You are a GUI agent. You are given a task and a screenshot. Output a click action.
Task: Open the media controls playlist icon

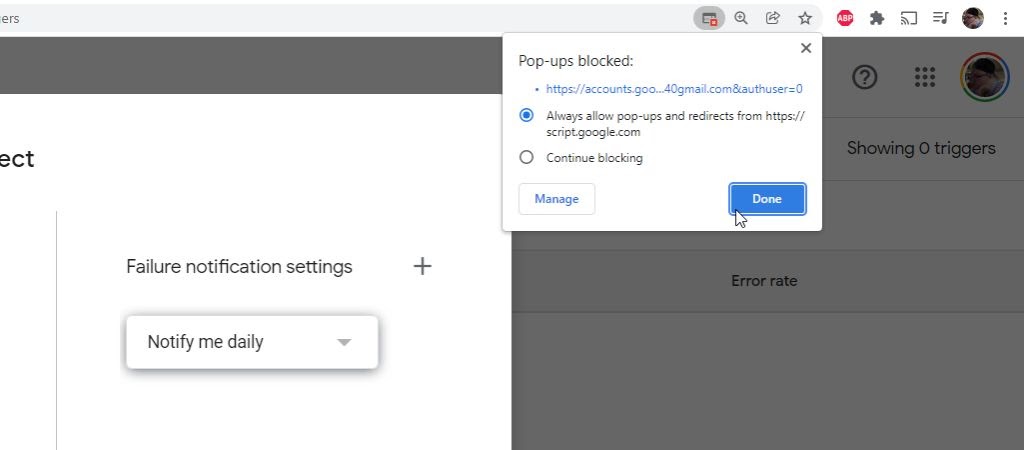941,18
